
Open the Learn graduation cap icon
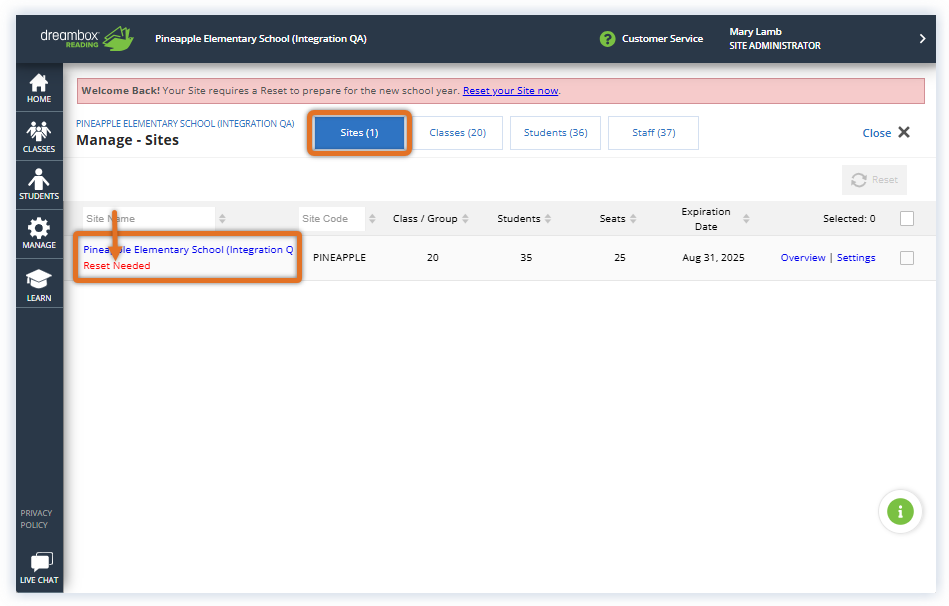click(x=39, y=286)
